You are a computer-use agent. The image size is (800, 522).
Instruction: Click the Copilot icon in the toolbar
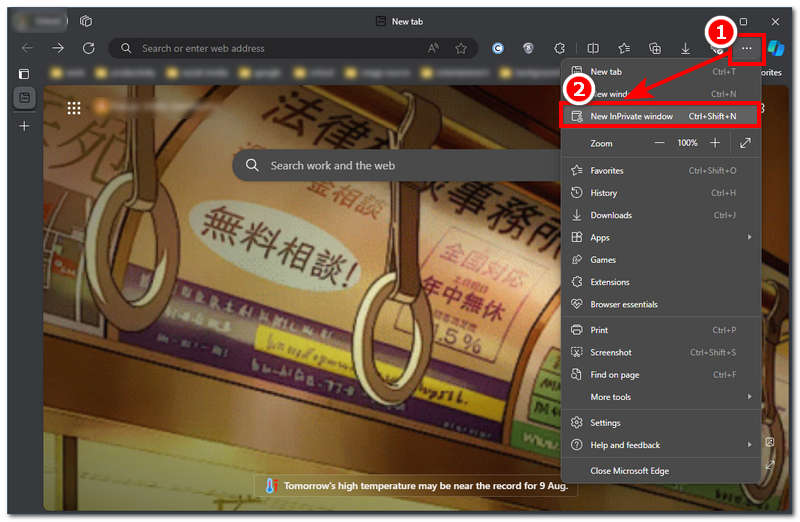point(776,48)
